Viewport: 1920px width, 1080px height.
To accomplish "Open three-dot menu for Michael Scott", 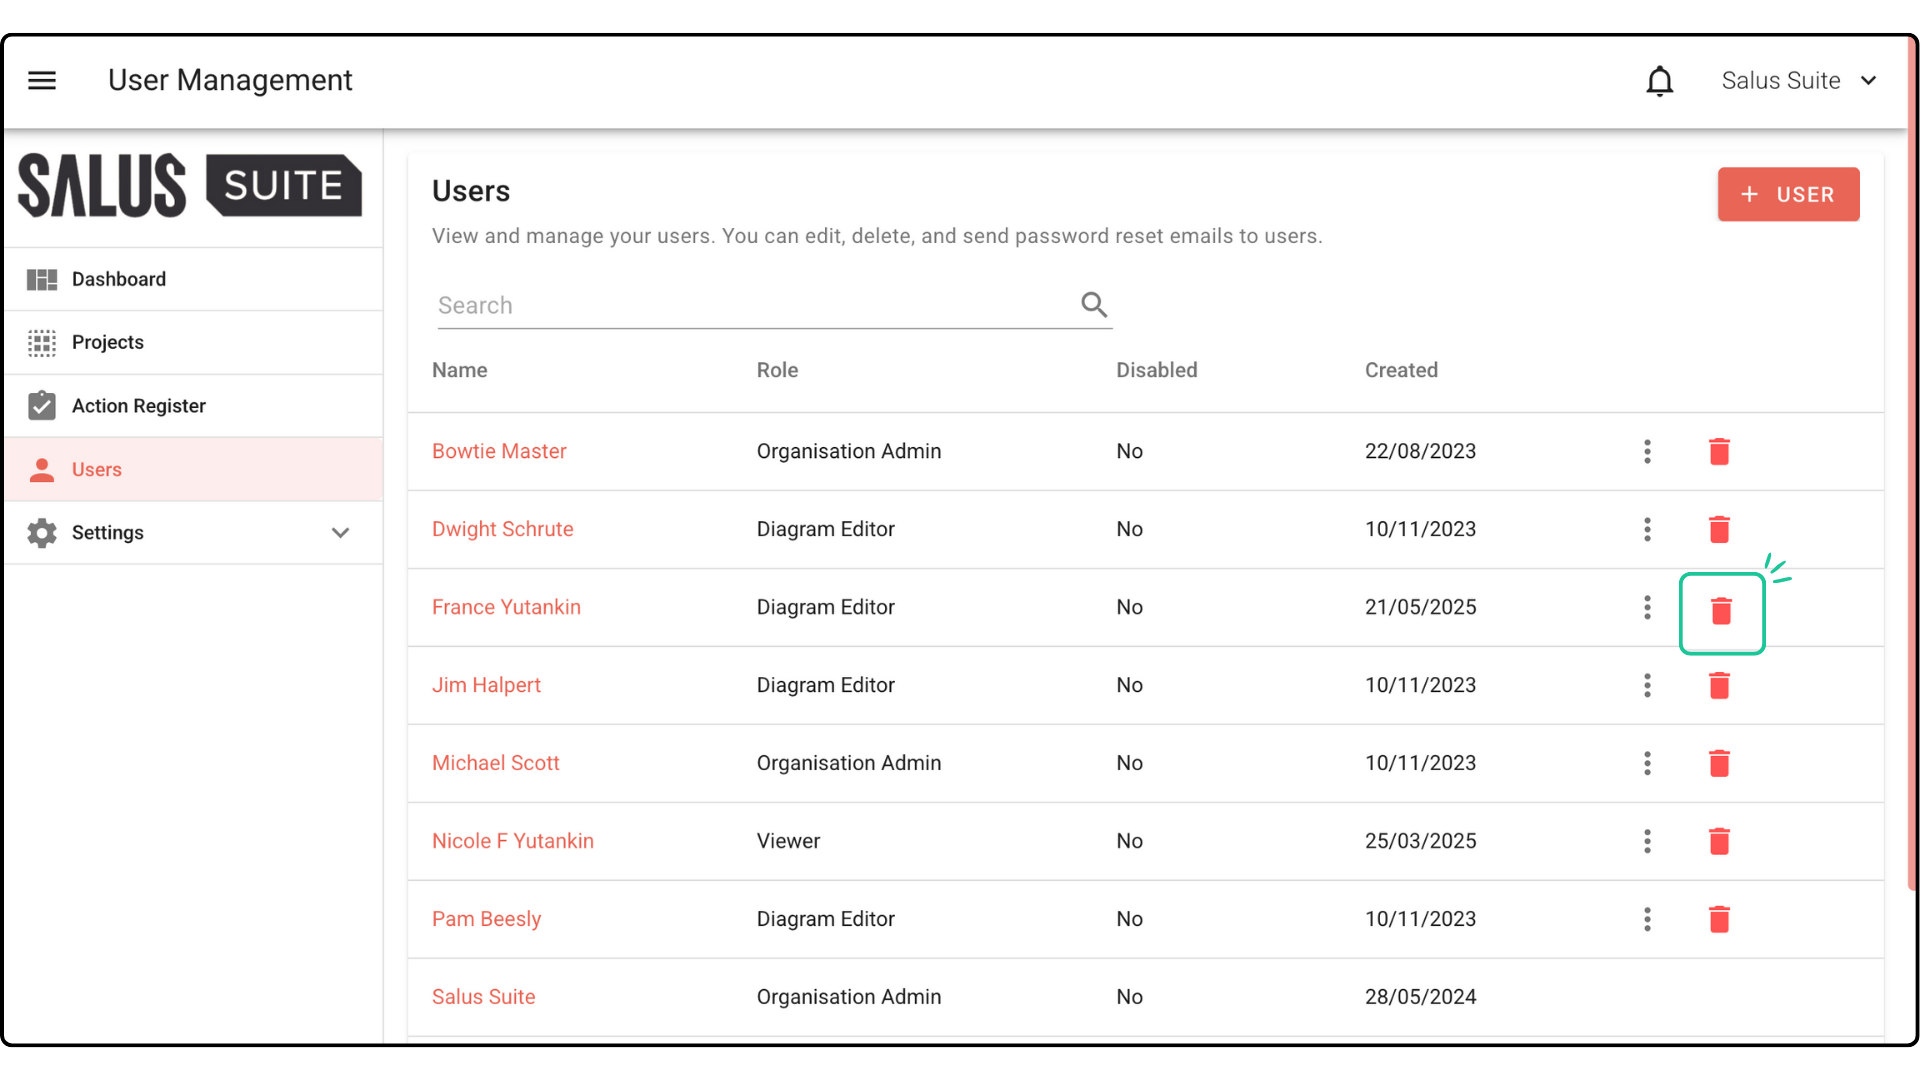I will pos(1647,763).
